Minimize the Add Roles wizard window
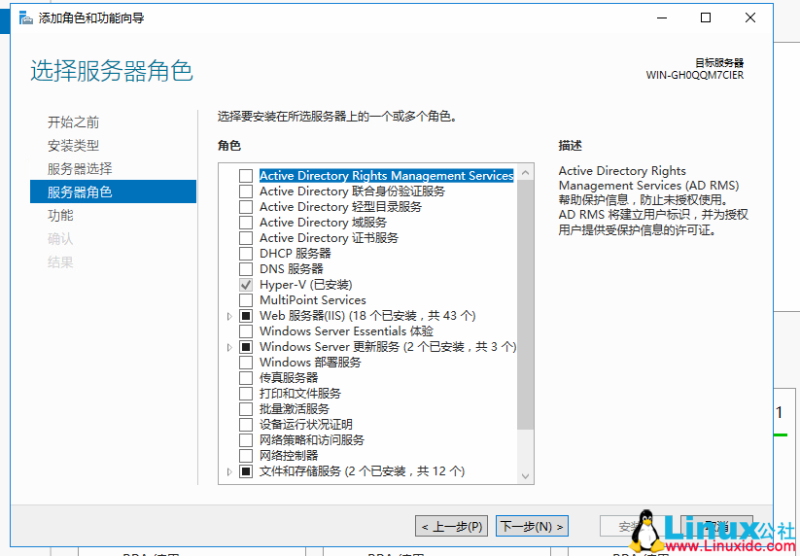 coord(661,18)
